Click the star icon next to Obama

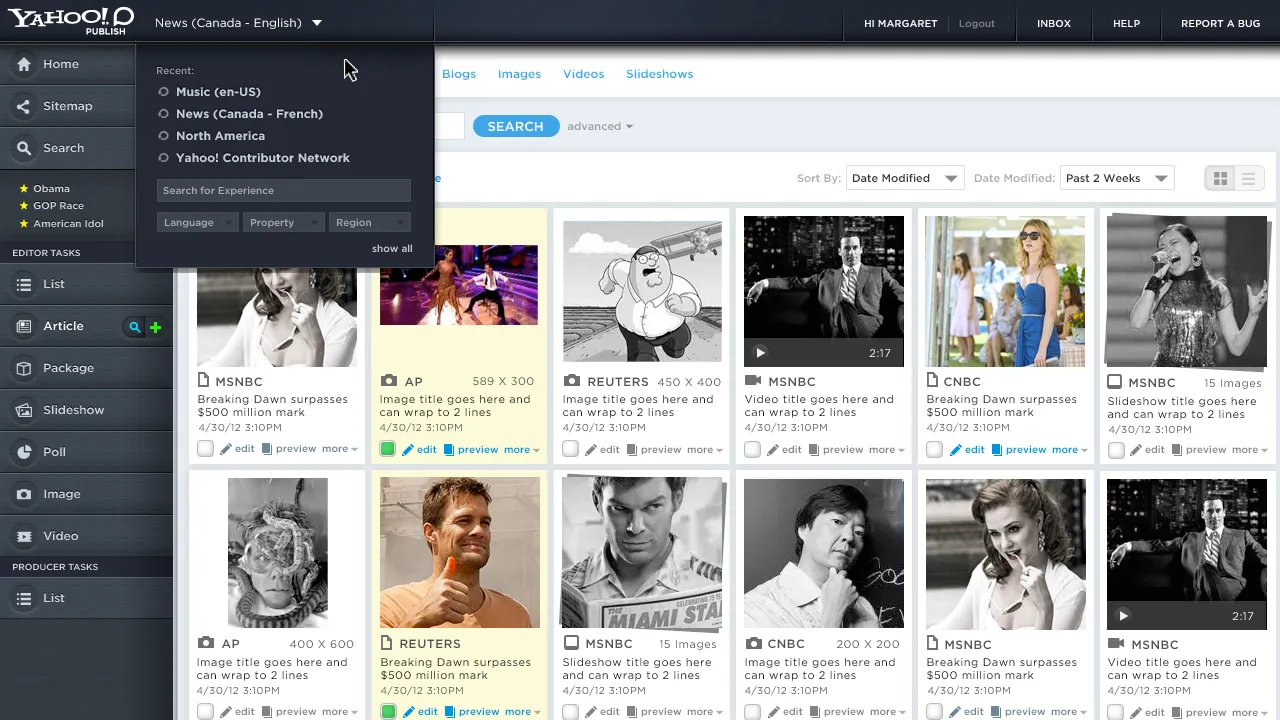coord(24,188)
